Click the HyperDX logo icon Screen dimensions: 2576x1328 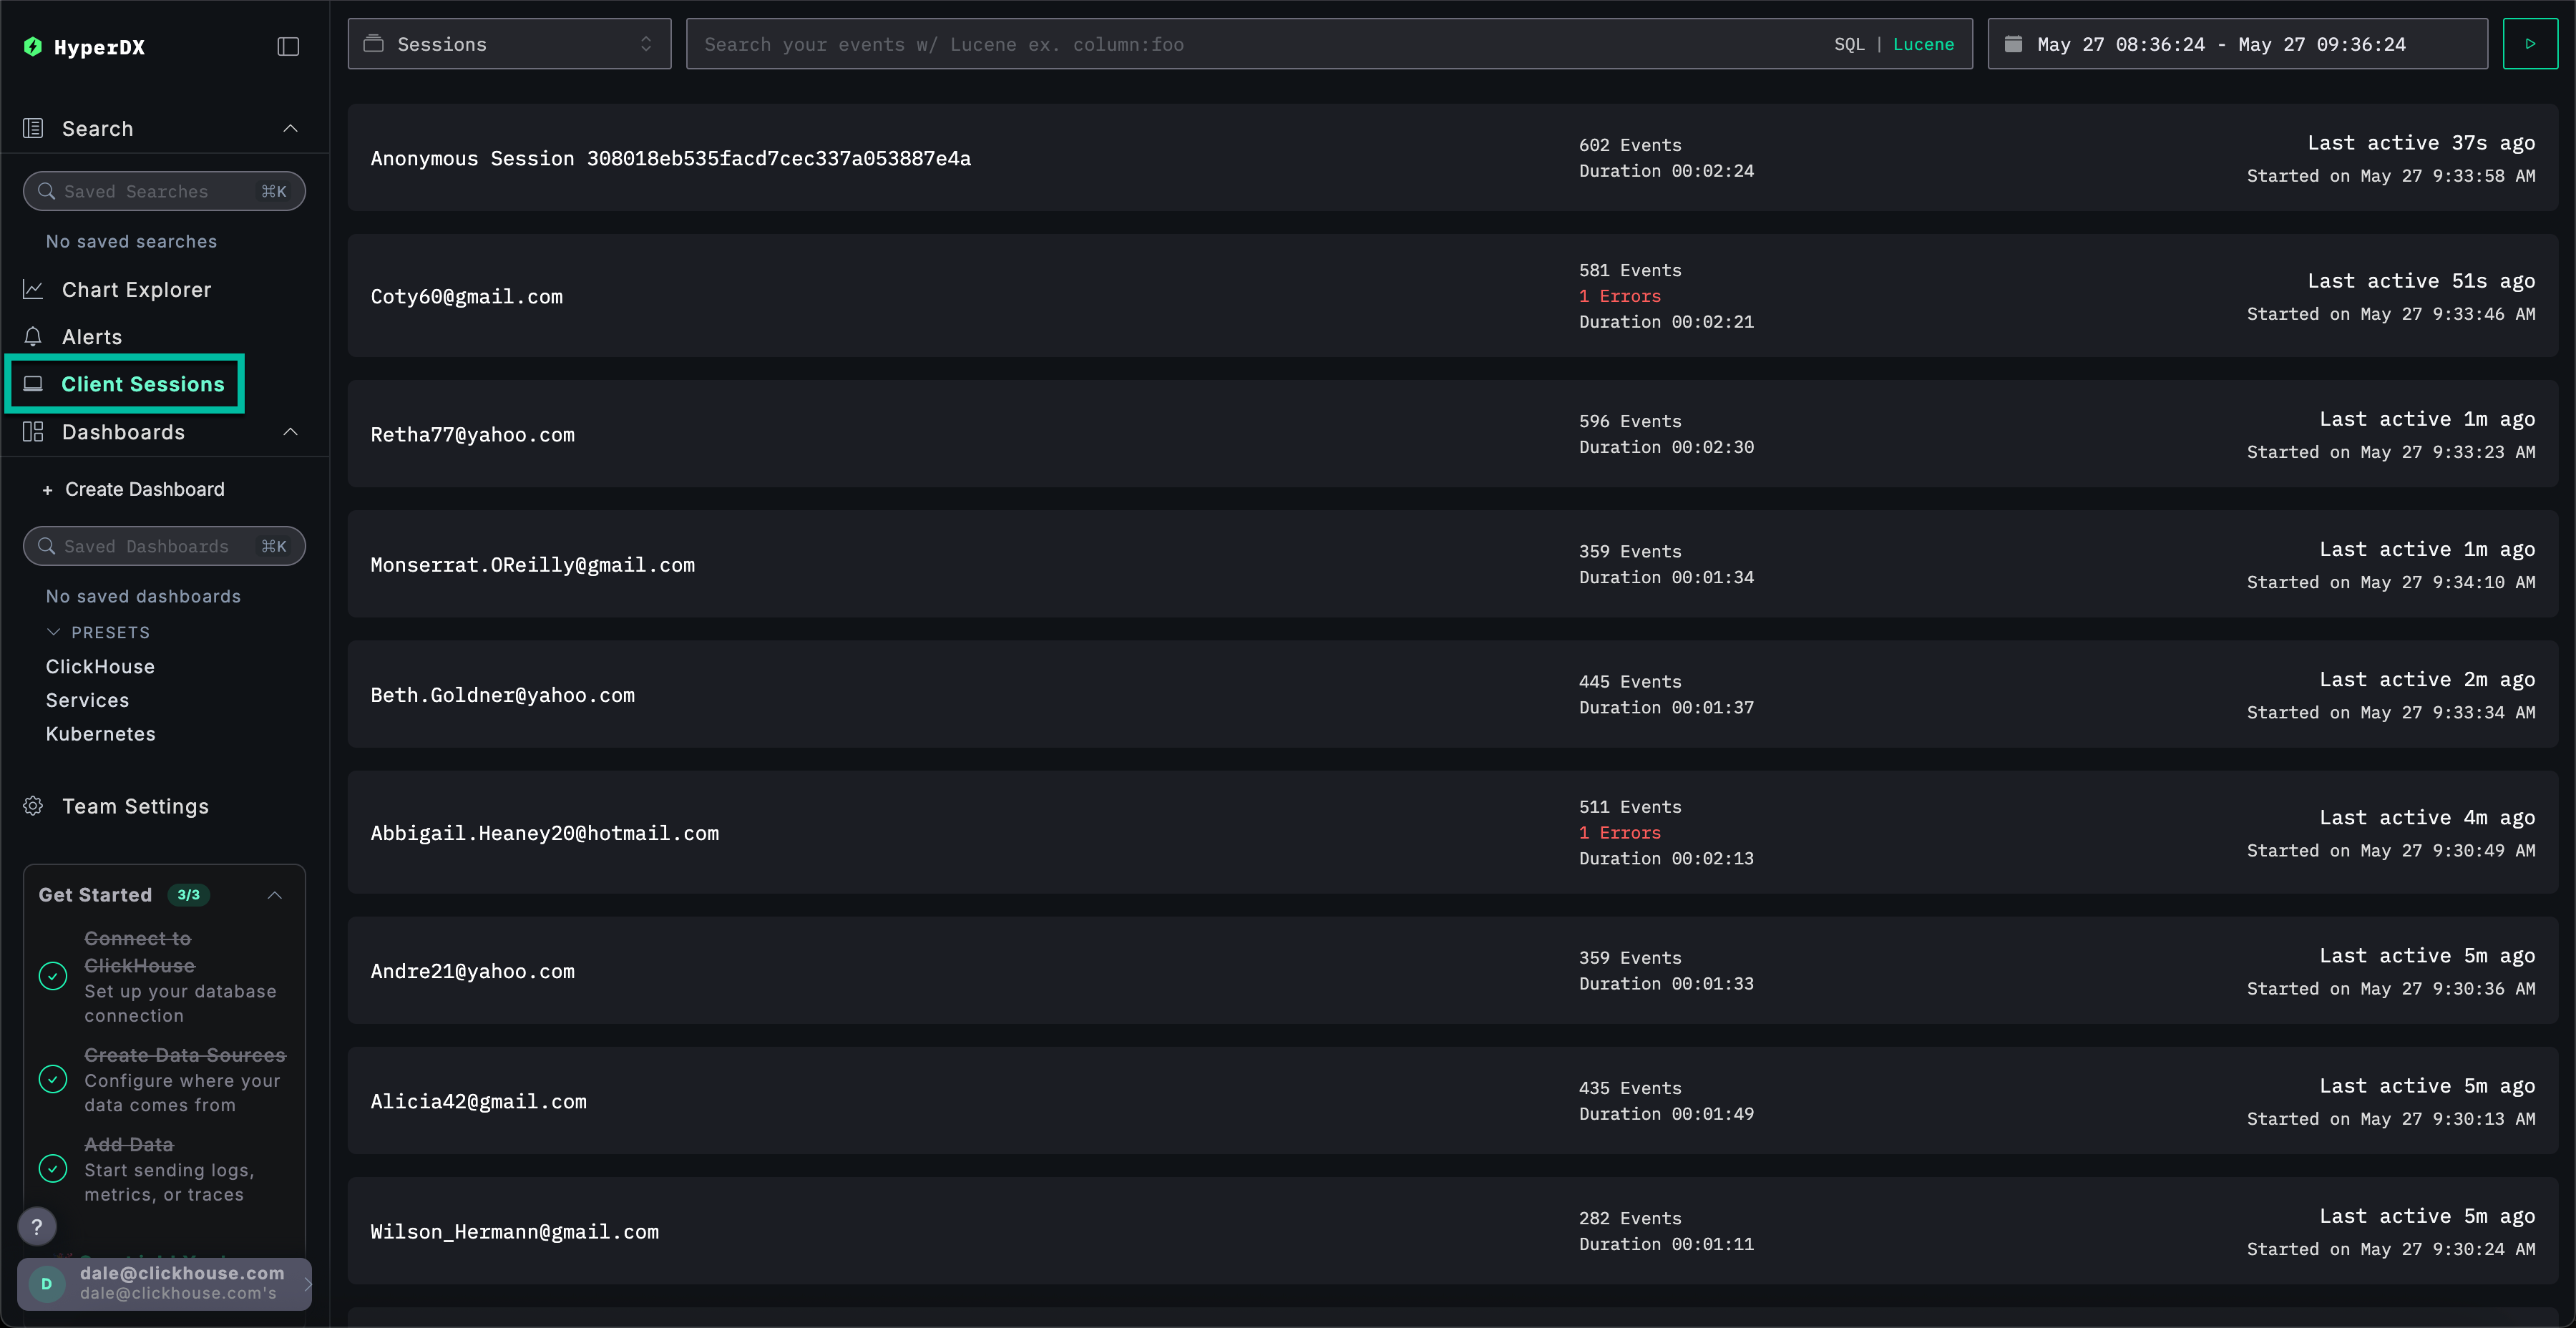(x=33, y=46)
